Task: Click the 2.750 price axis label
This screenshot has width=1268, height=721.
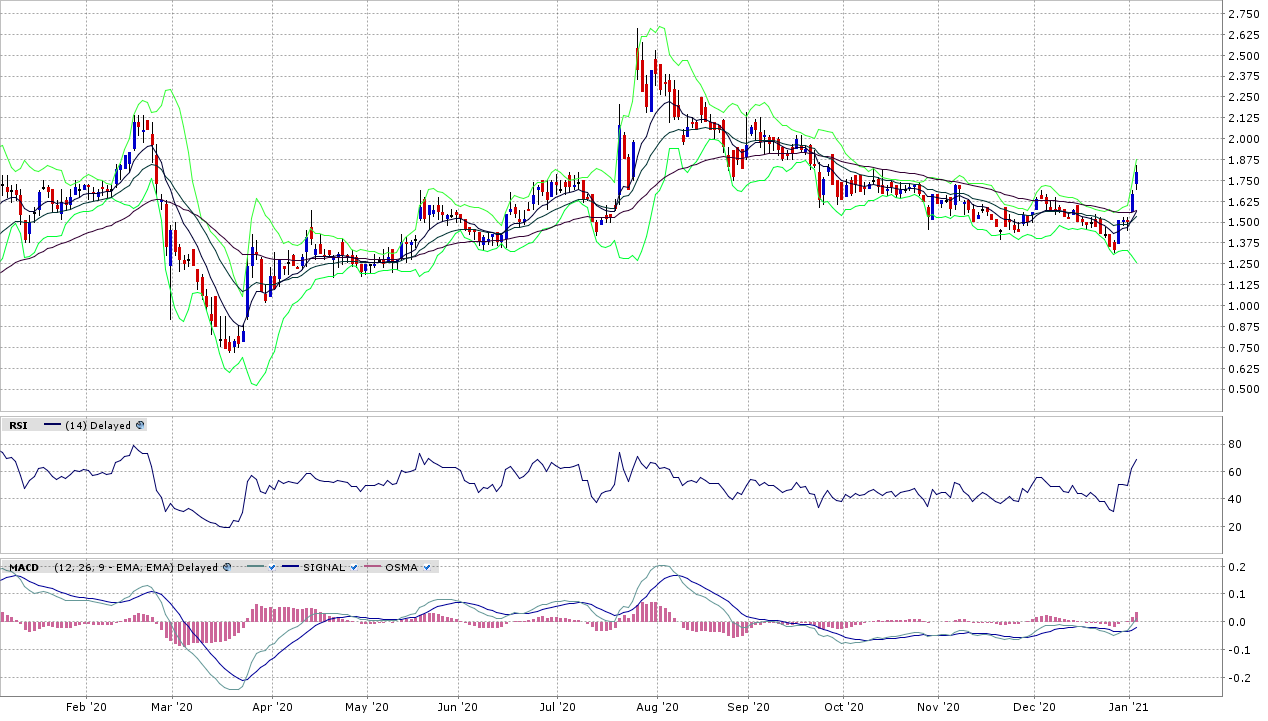Action: click(x=1242, y=14)
